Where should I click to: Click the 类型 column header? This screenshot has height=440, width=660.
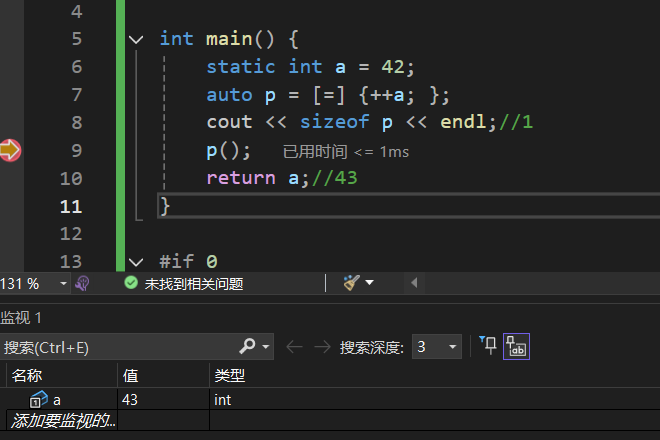tap(230, 376)
